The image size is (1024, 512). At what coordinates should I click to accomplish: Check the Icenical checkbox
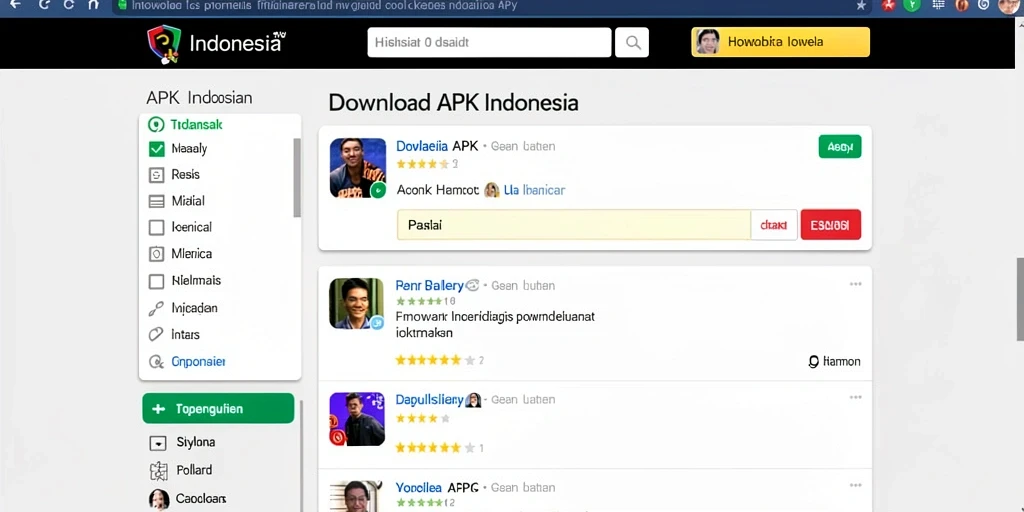[156, 227]
